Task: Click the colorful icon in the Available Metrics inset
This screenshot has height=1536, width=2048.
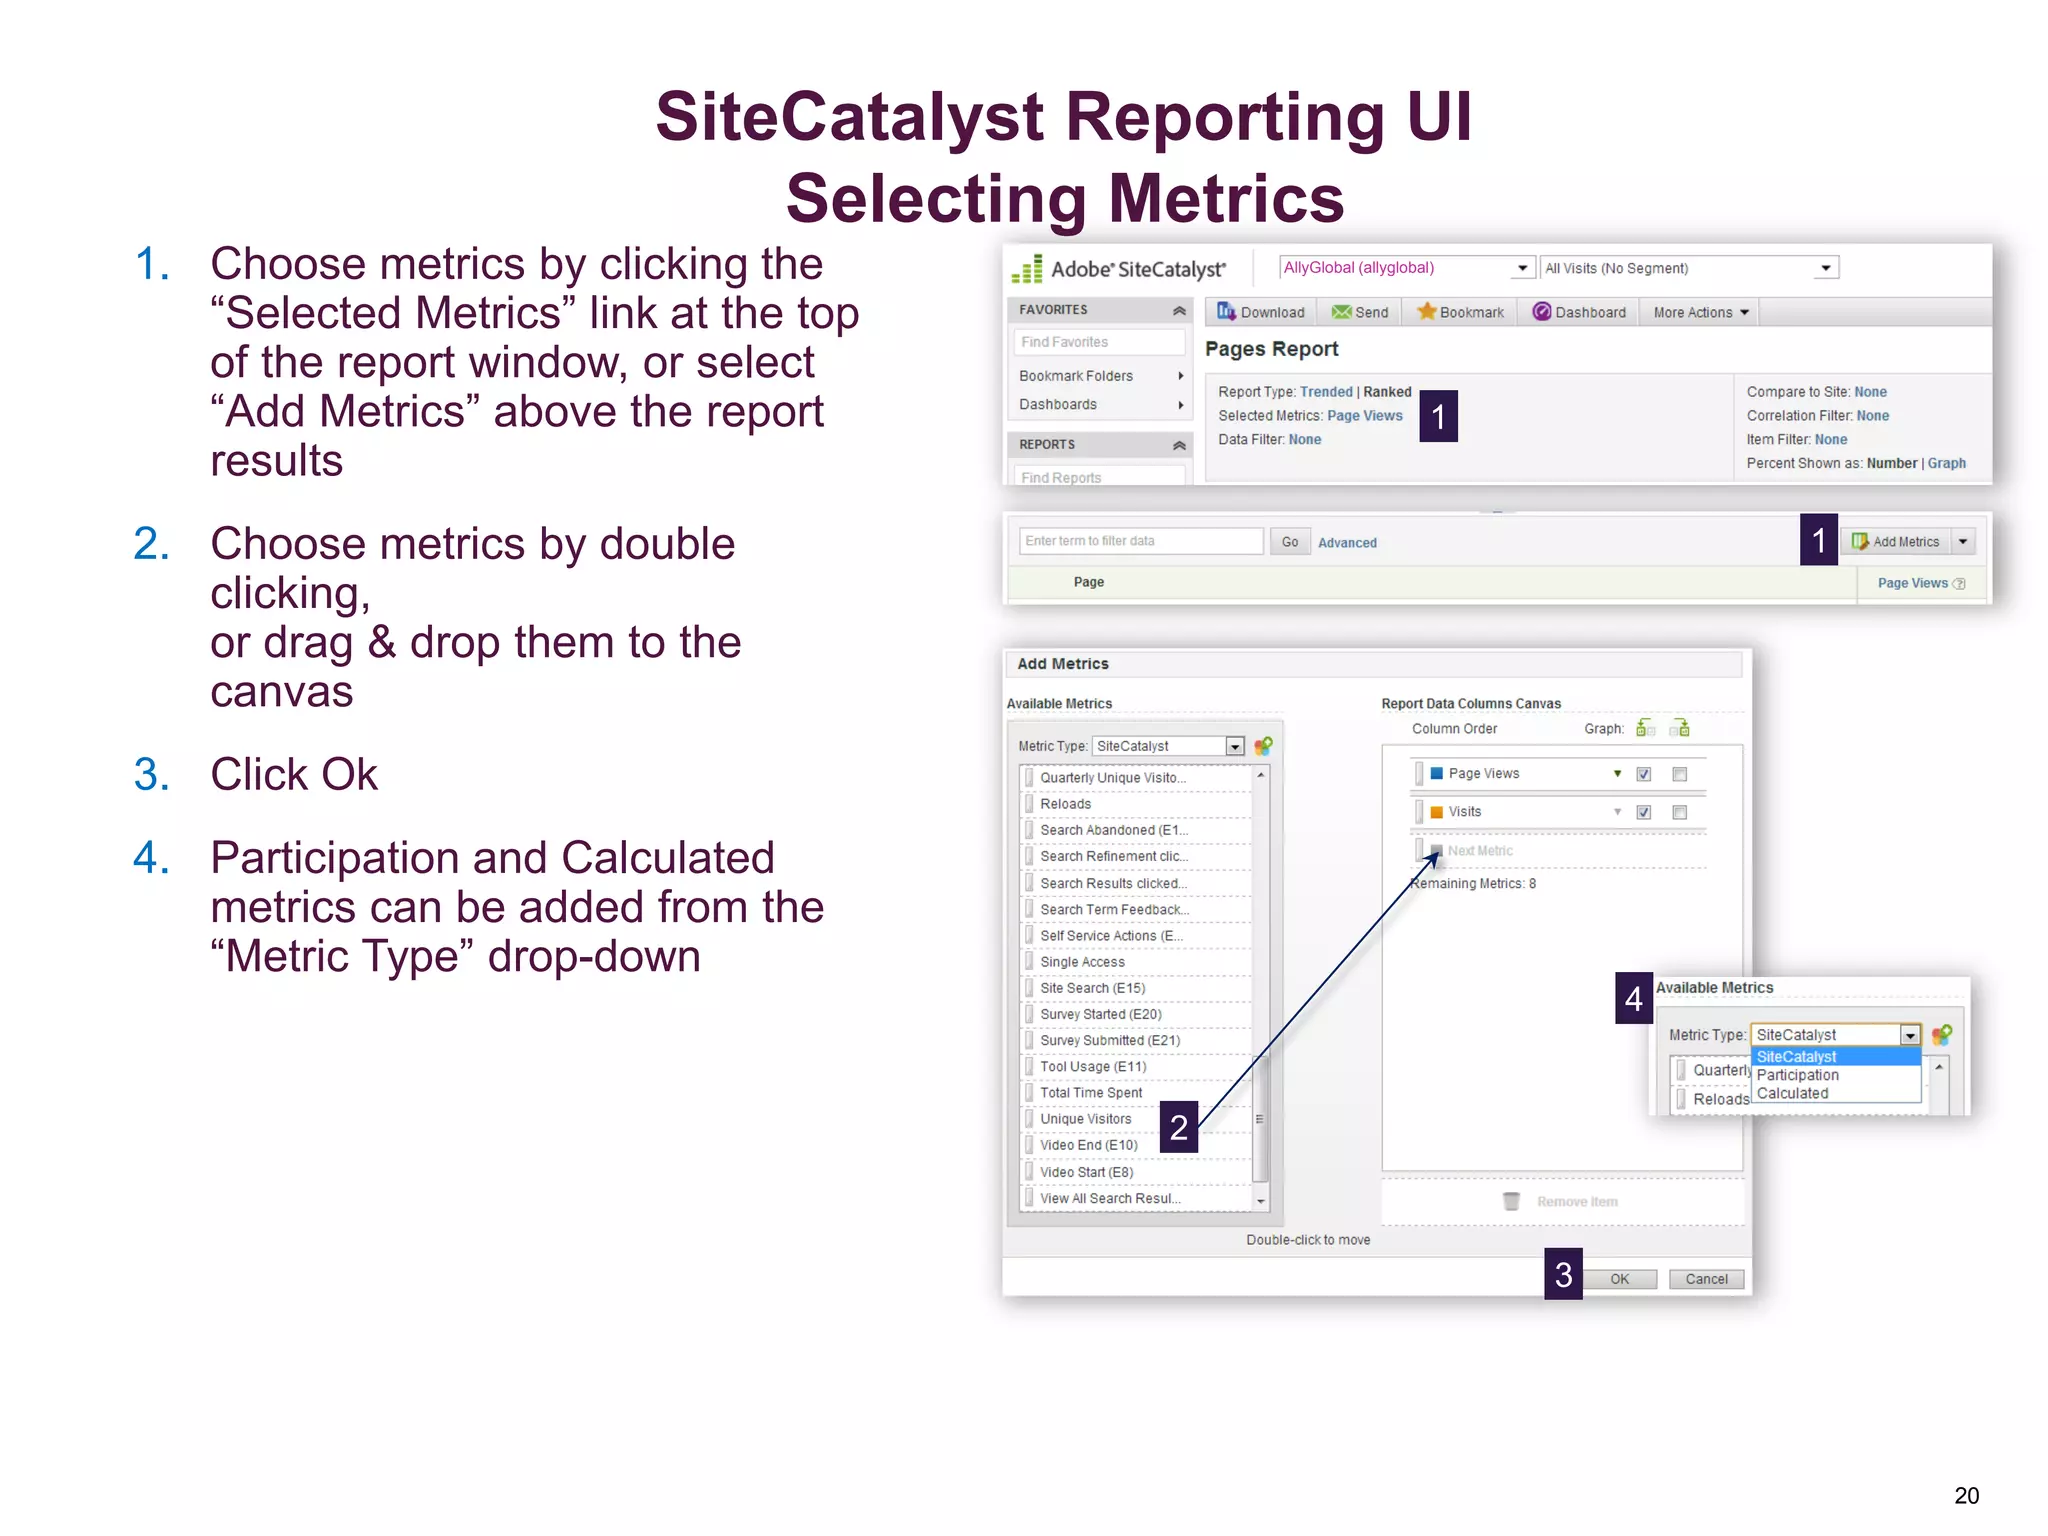Action: (1941, 1035)
